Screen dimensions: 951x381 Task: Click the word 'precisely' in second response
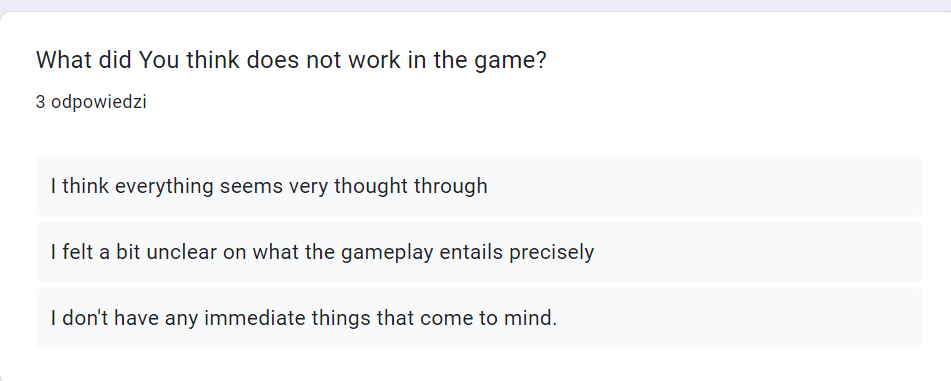point(551,252)
